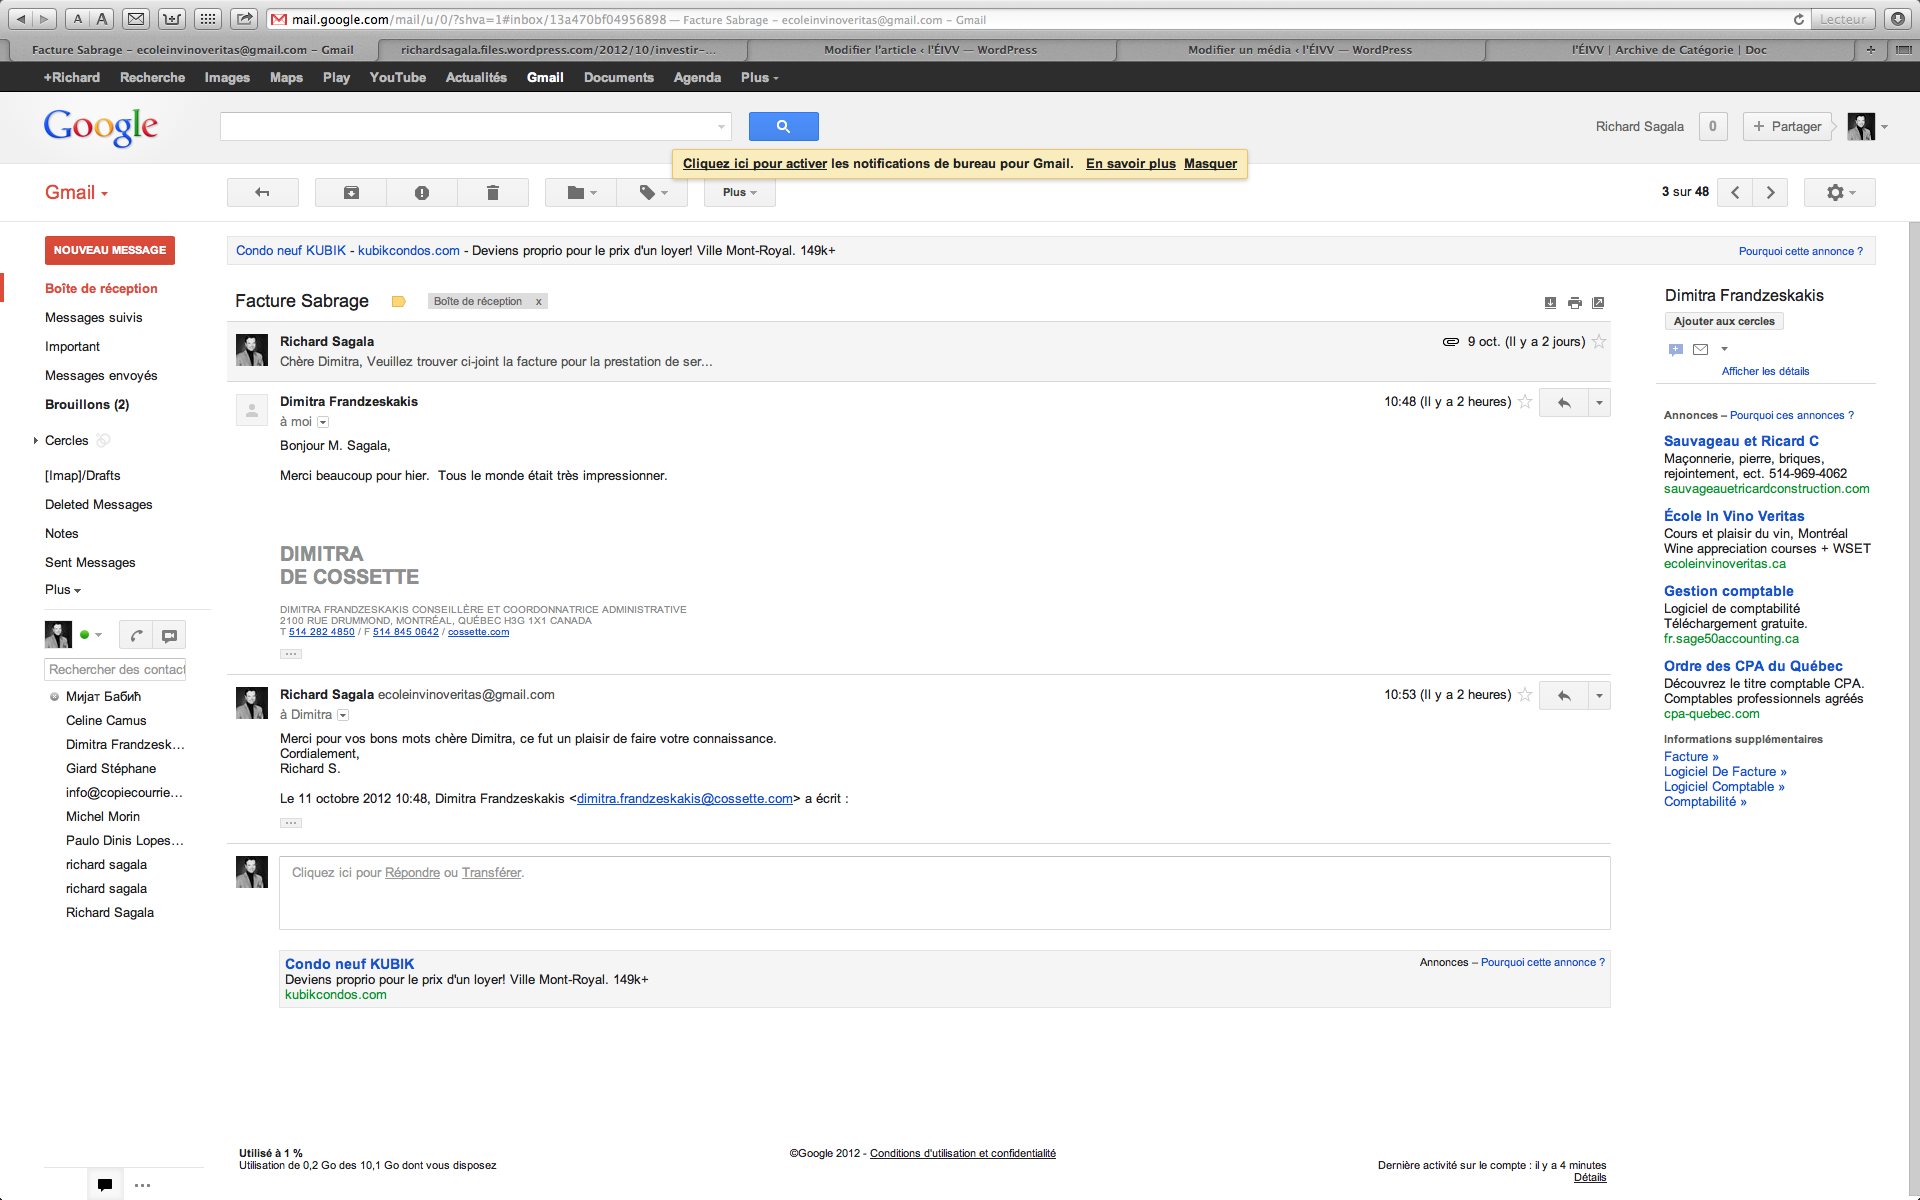Open YouTube in the Google bar
1920x1200 pixels.
(397, 78)
